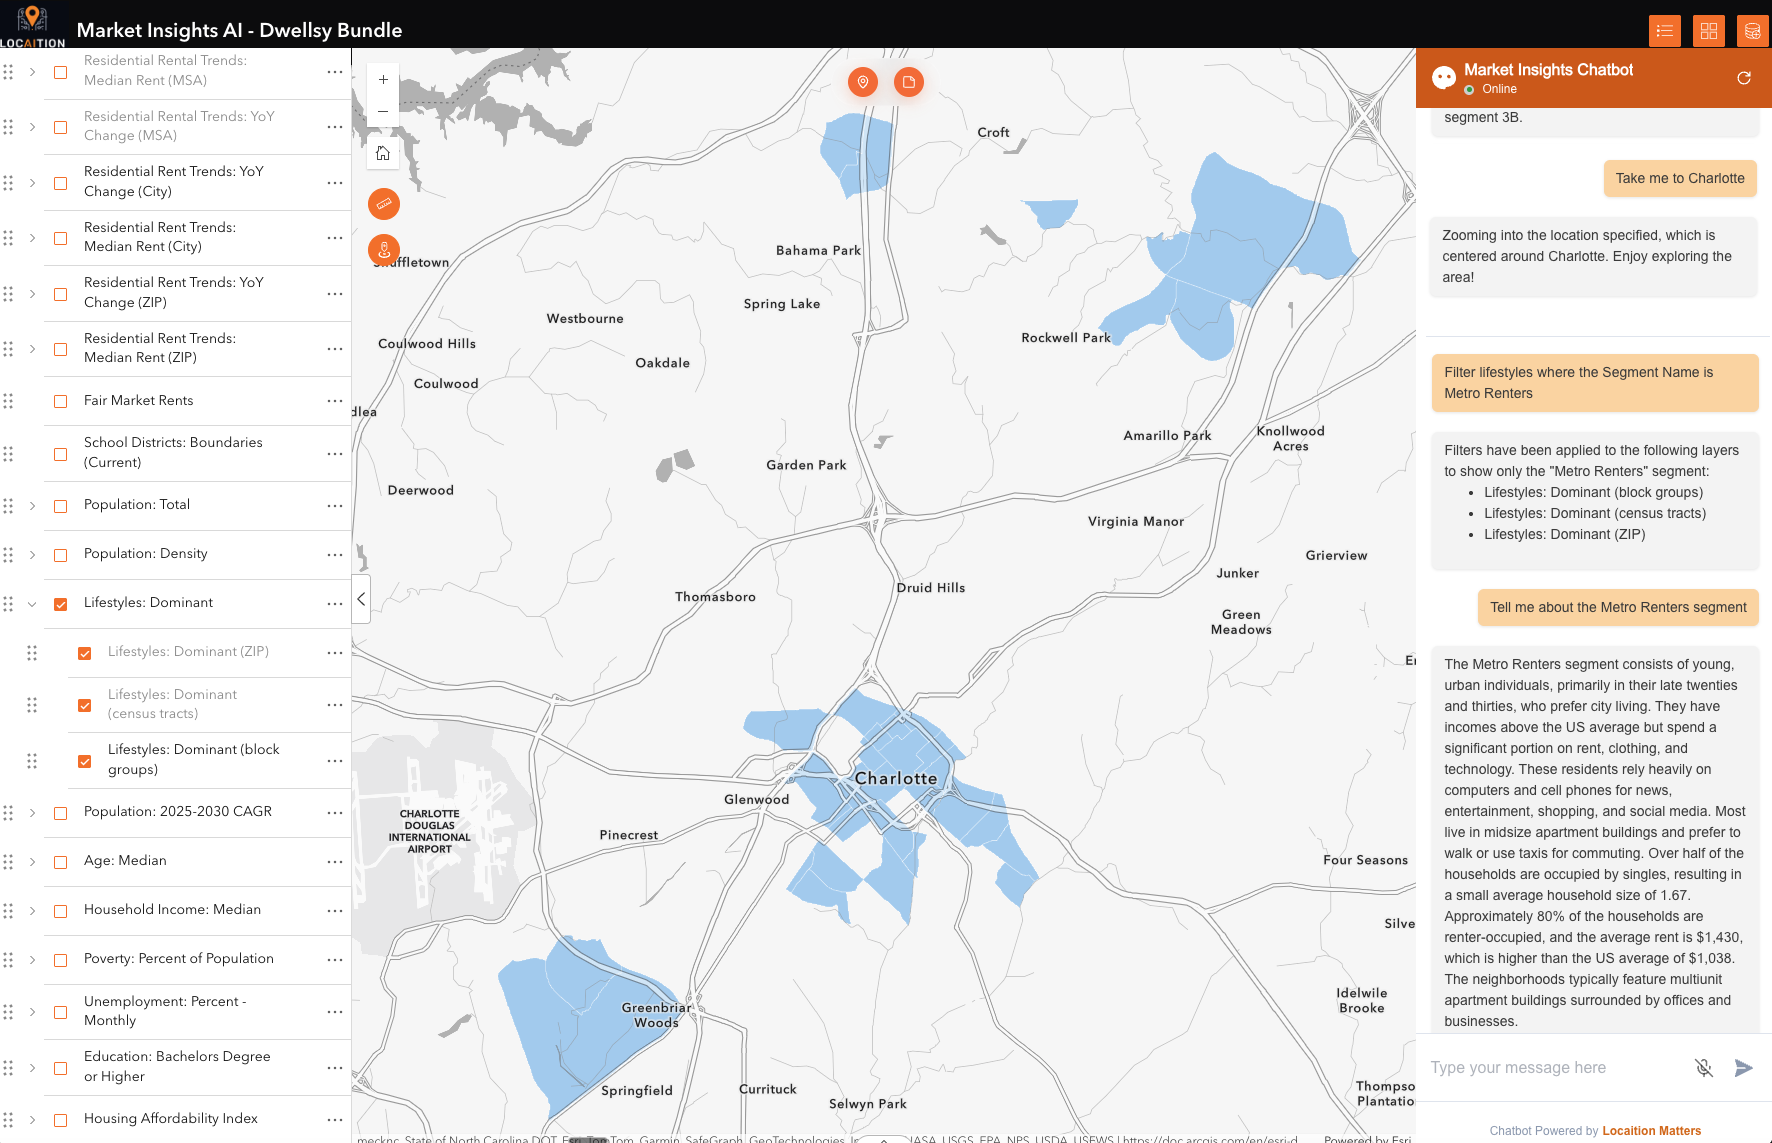Screen dimensions: 1772x1143
Task: Open options for School Districts: Boundaries layer
Action: [335, 453]
